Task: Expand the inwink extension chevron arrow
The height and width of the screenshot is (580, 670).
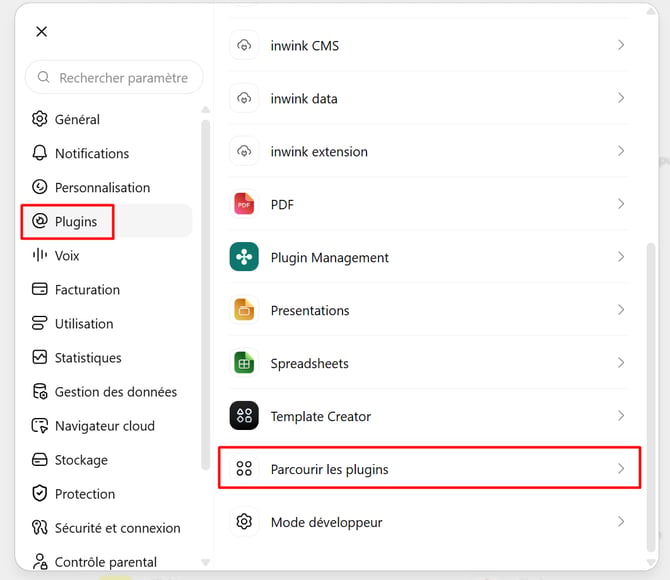Action: tap(621, 151)
